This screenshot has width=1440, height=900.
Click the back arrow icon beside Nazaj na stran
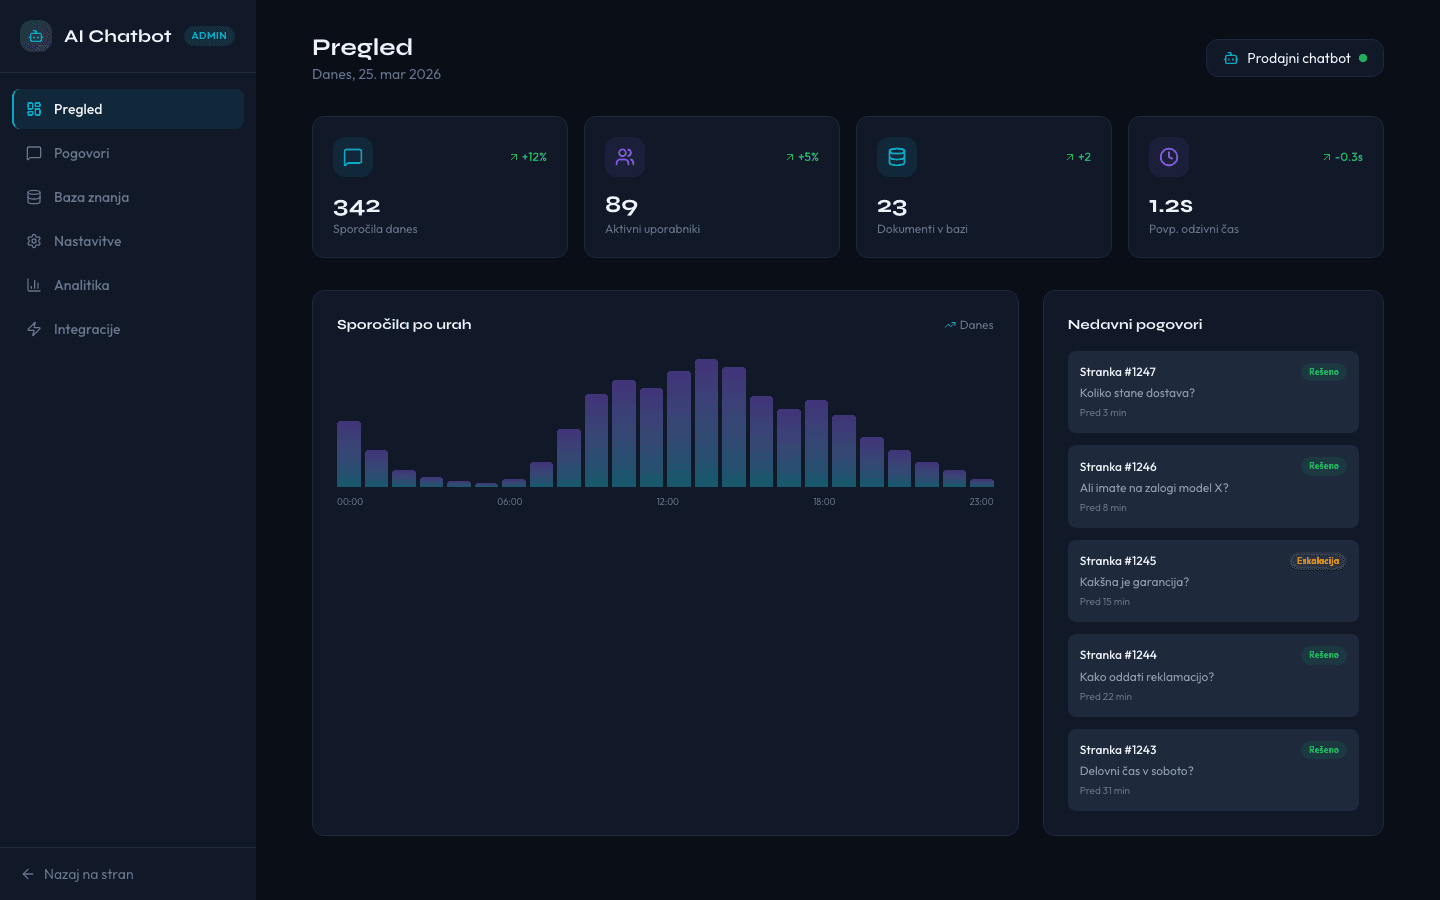point(28,874)
